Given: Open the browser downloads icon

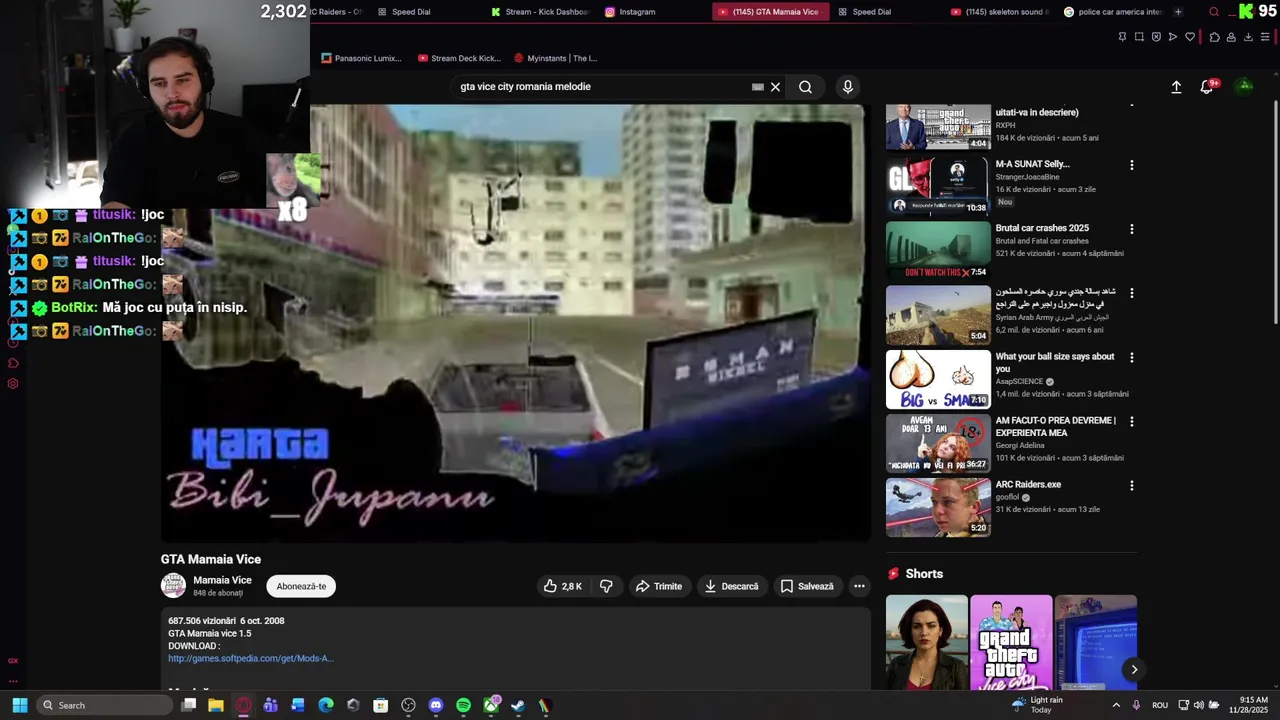Looking at the screenshot, I should click(x=1248, y=37).
